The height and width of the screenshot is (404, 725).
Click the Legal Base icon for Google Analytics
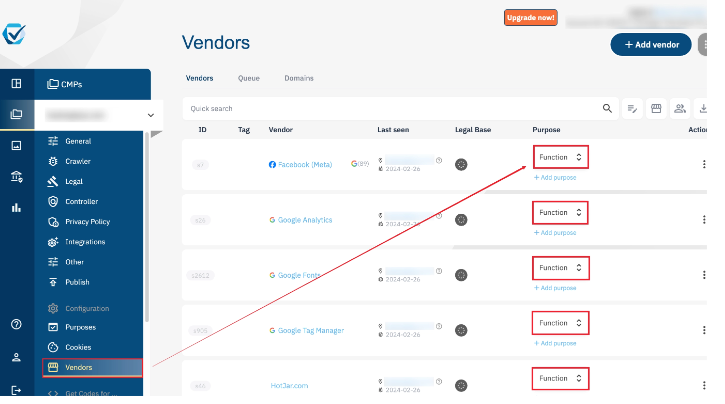pyautogui.click(x=461, y=219)
